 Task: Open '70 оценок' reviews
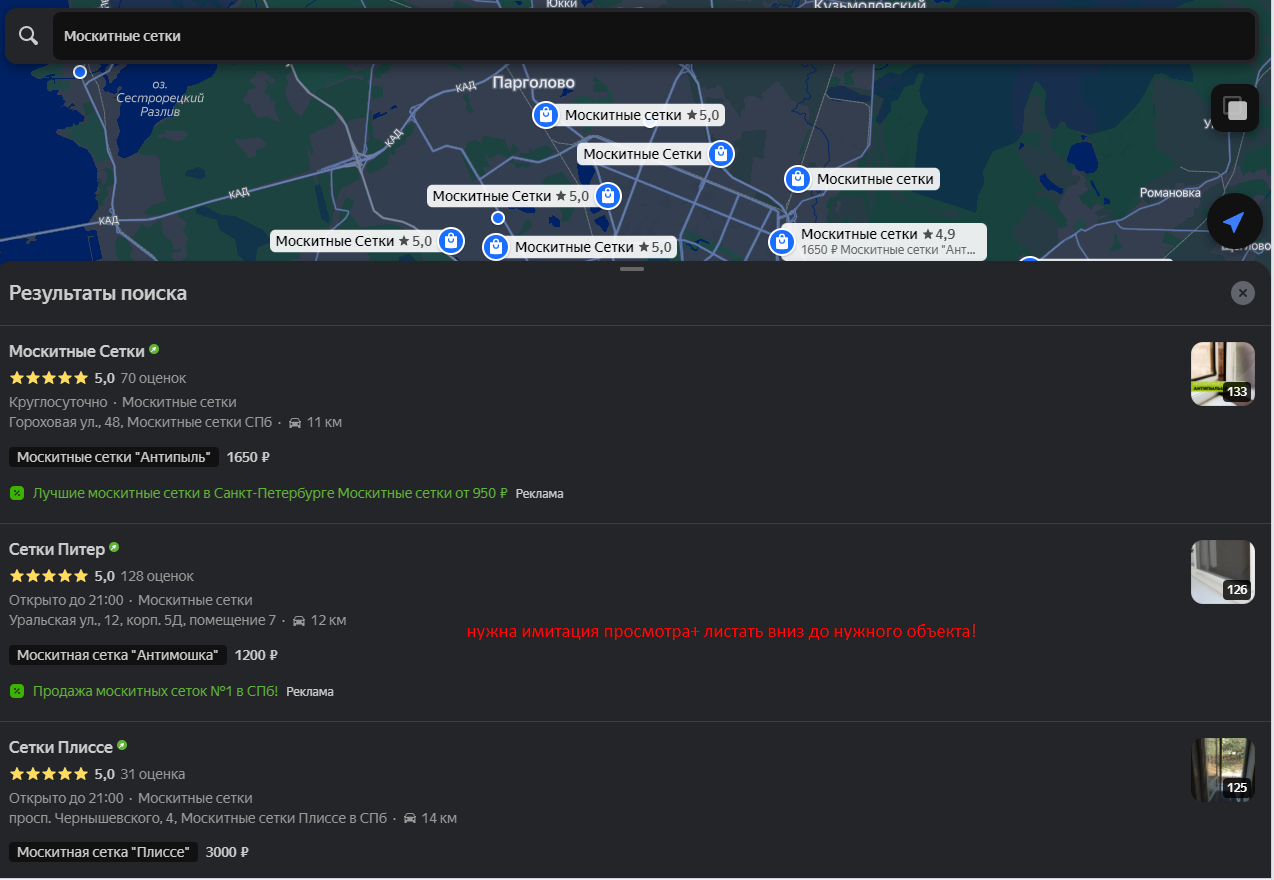[153, 378]
